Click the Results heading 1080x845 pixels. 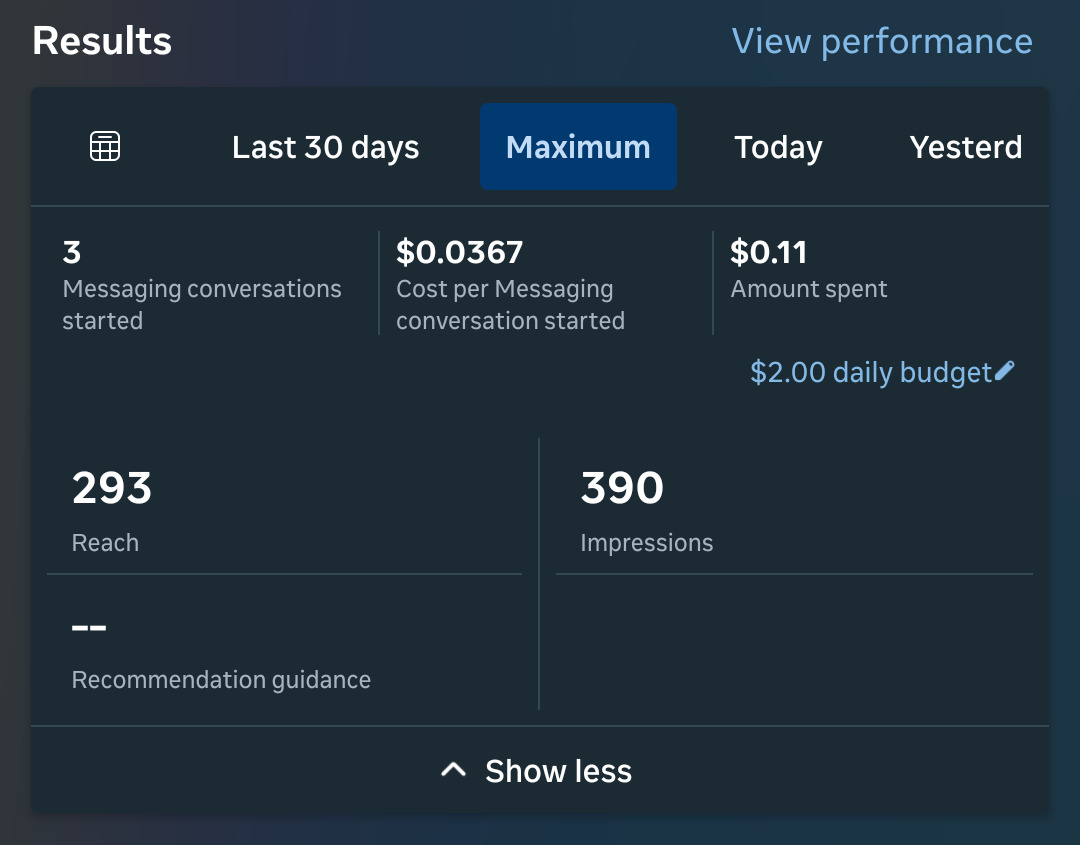point(101,40)
